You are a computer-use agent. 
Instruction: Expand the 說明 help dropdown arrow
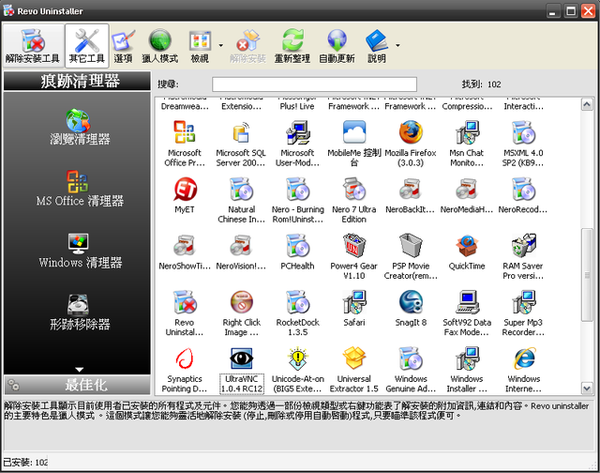pyautogui.click(x=398, y=46)
